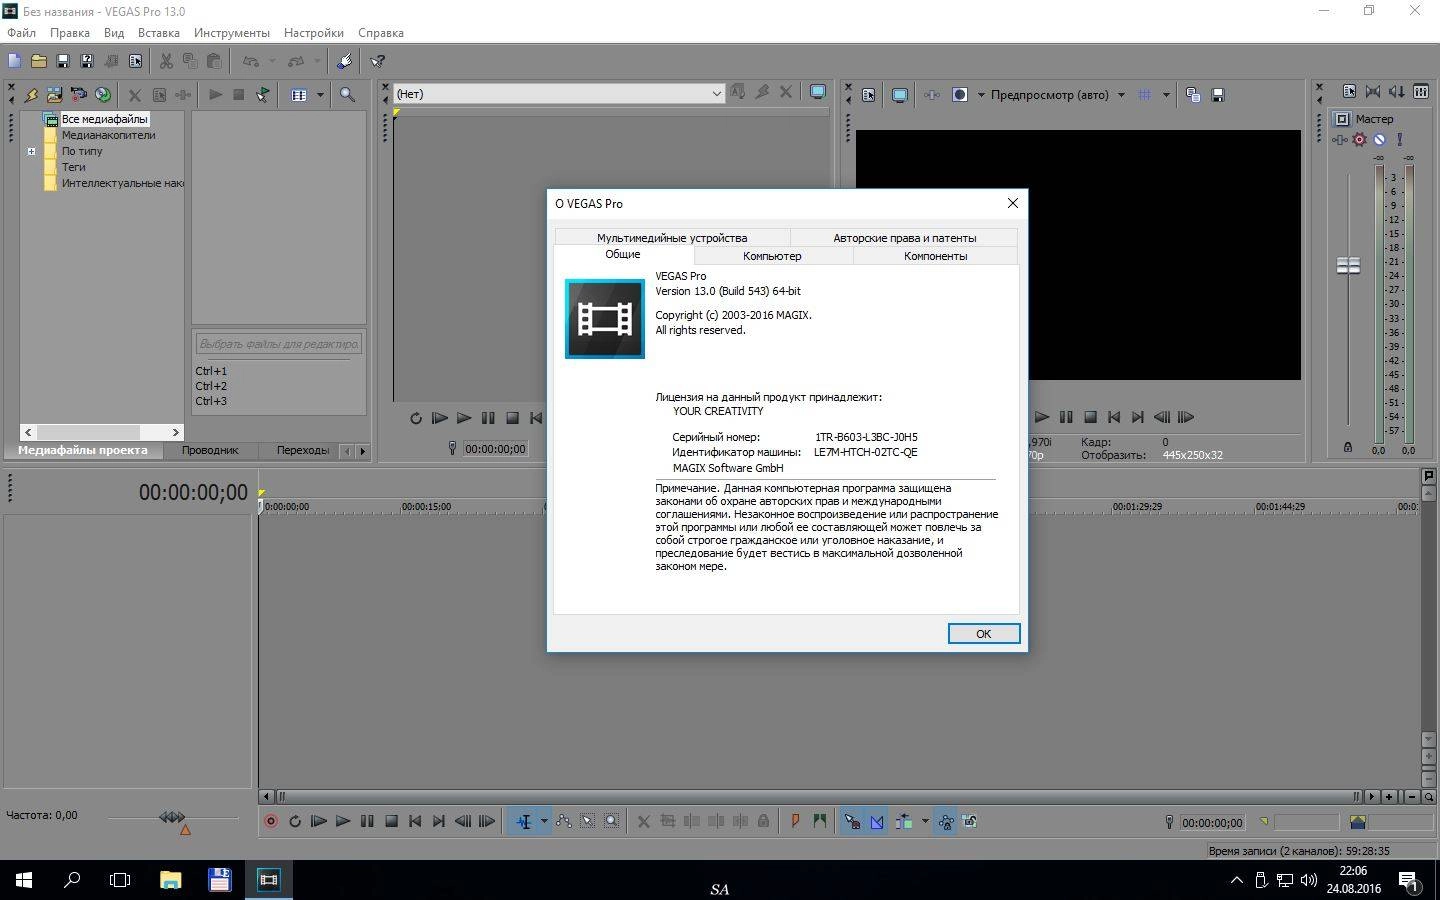Toggle Master bus mute circle icon
The height and width of the screenshot is (900, 1440).
click(x=1380, y=139)
